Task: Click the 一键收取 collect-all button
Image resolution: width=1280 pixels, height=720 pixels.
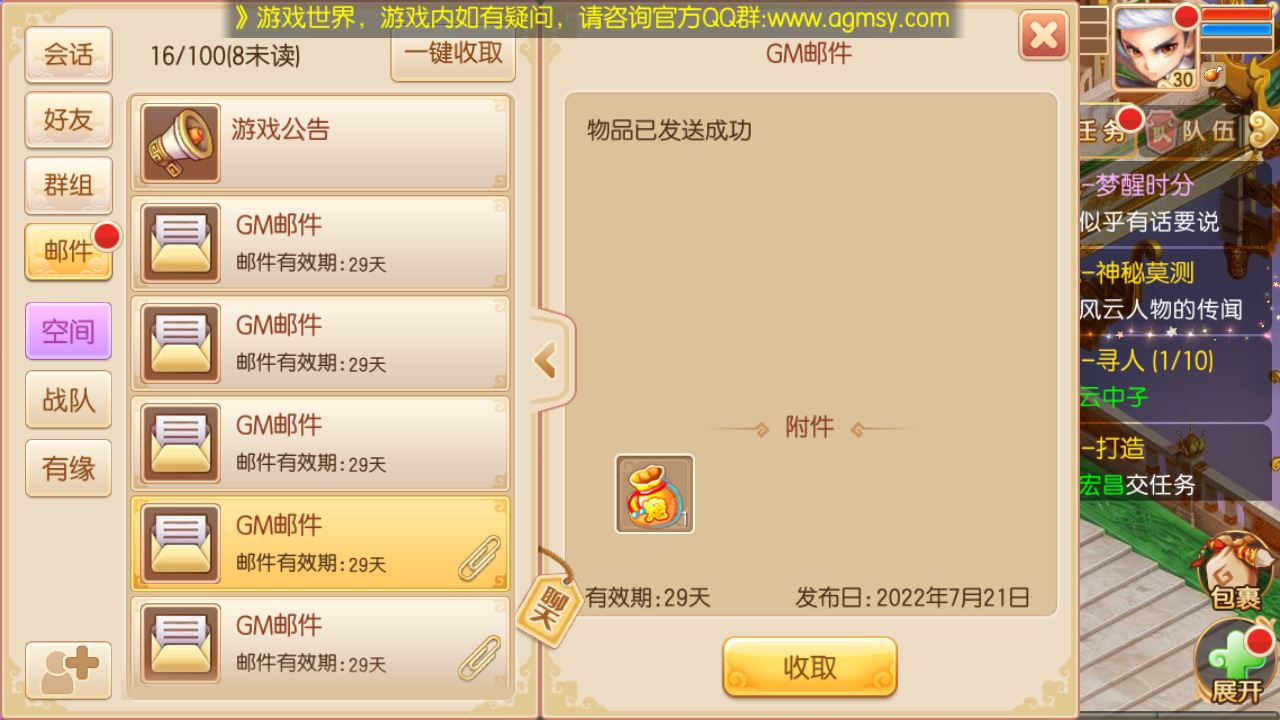Action: click(x=453, y=54)
